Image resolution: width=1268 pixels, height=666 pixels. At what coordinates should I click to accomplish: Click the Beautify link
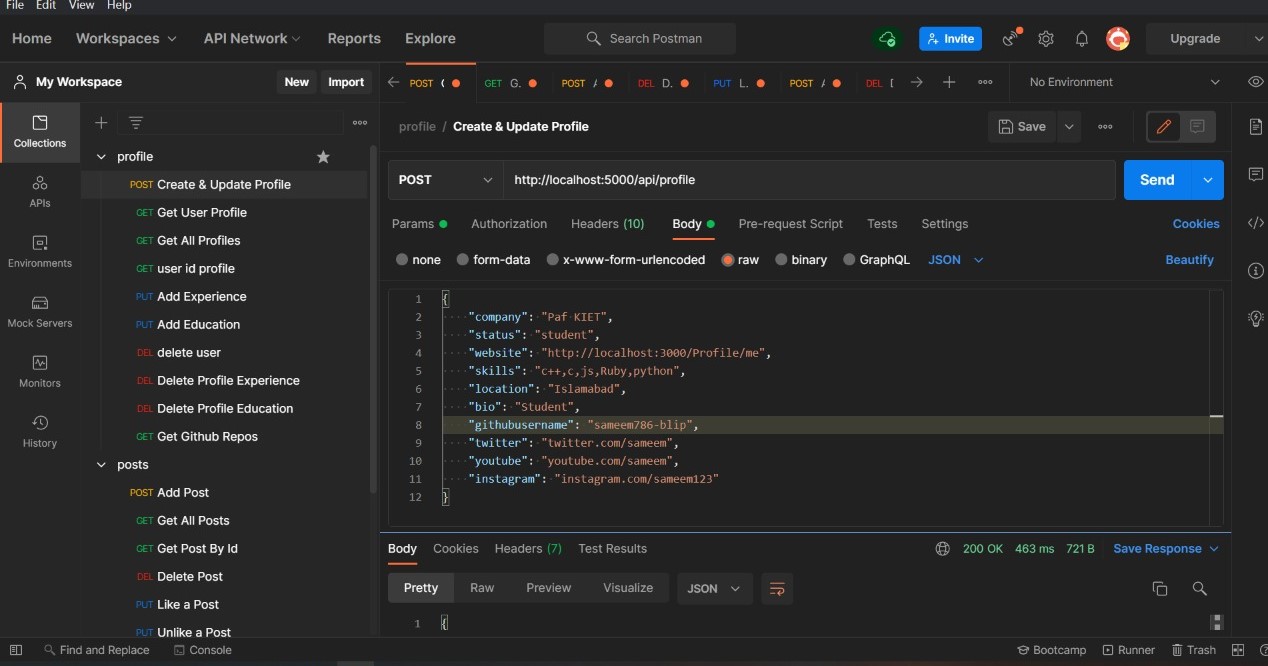[x=1189, y=260]
